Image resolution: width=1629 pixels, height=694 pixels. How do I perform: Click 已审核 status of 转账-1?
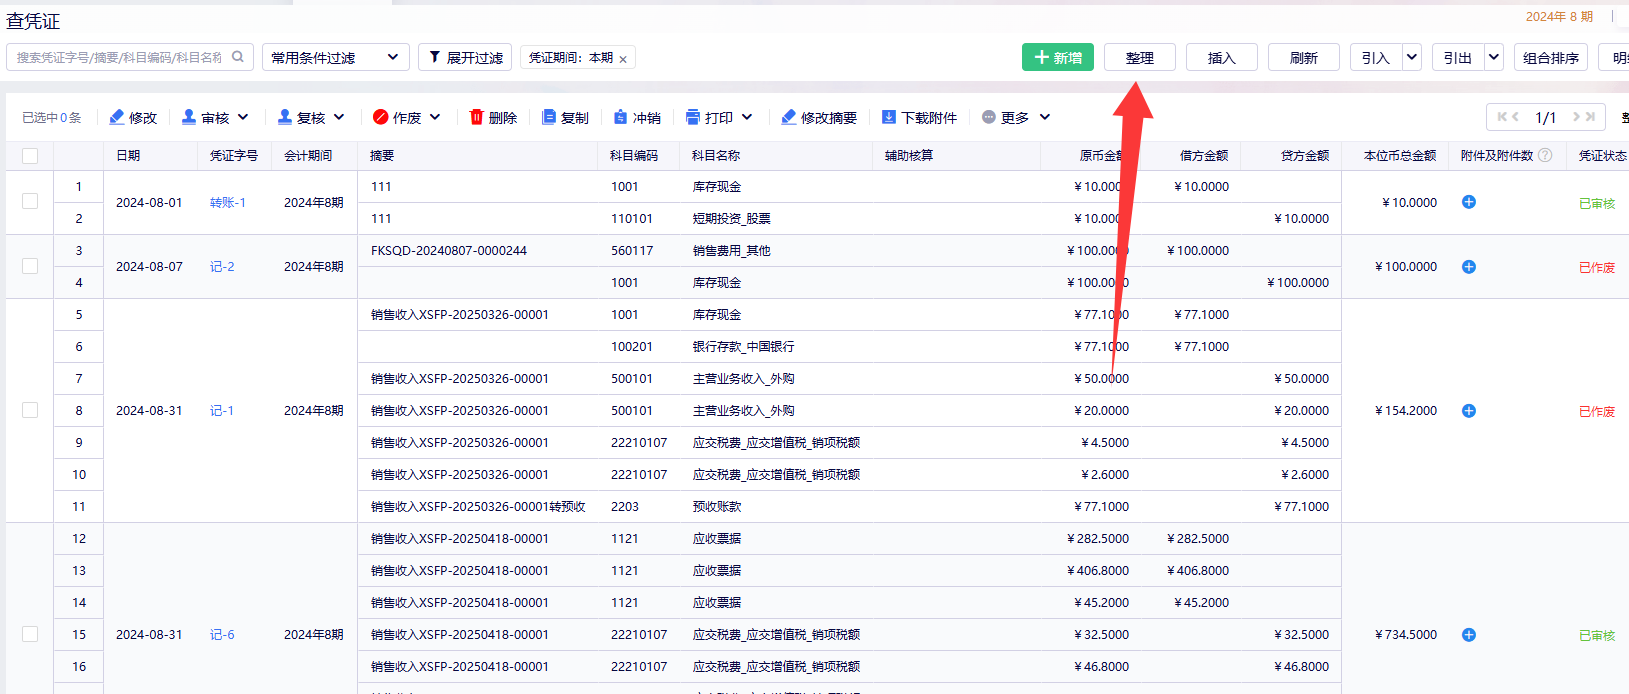pos(1597,203)
